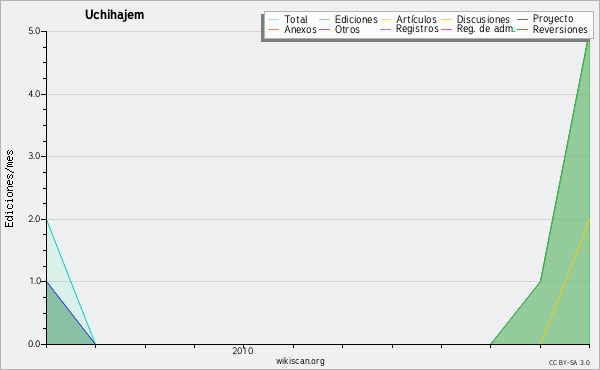Select the Proyecto legend entry
This screenshot has height=370, width=600.
tap(553, 19)
